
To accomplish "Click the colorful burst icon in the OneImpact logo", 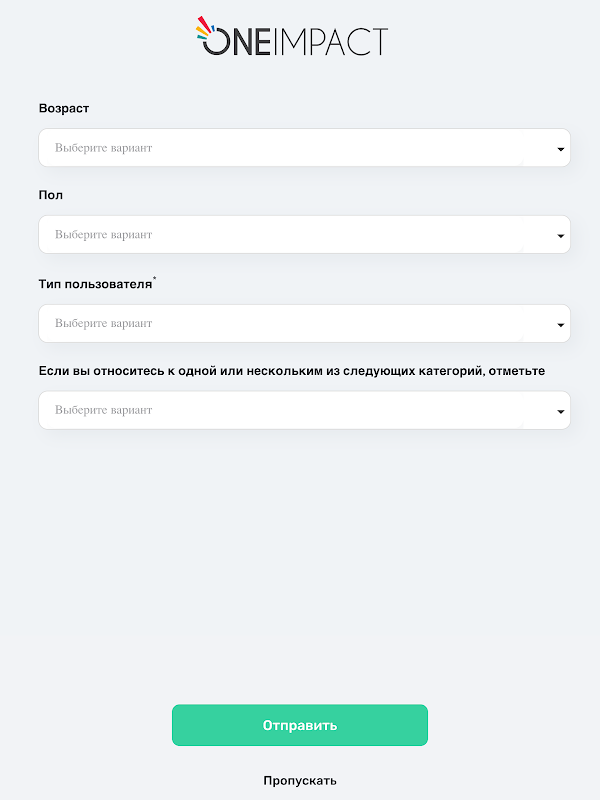I will point(205,28).
